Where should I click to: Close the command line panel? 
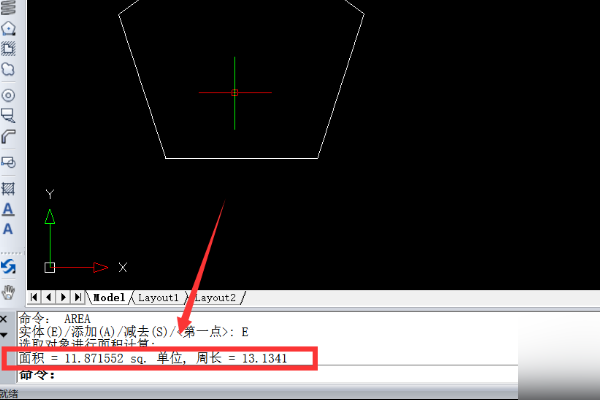pos(4,319)
